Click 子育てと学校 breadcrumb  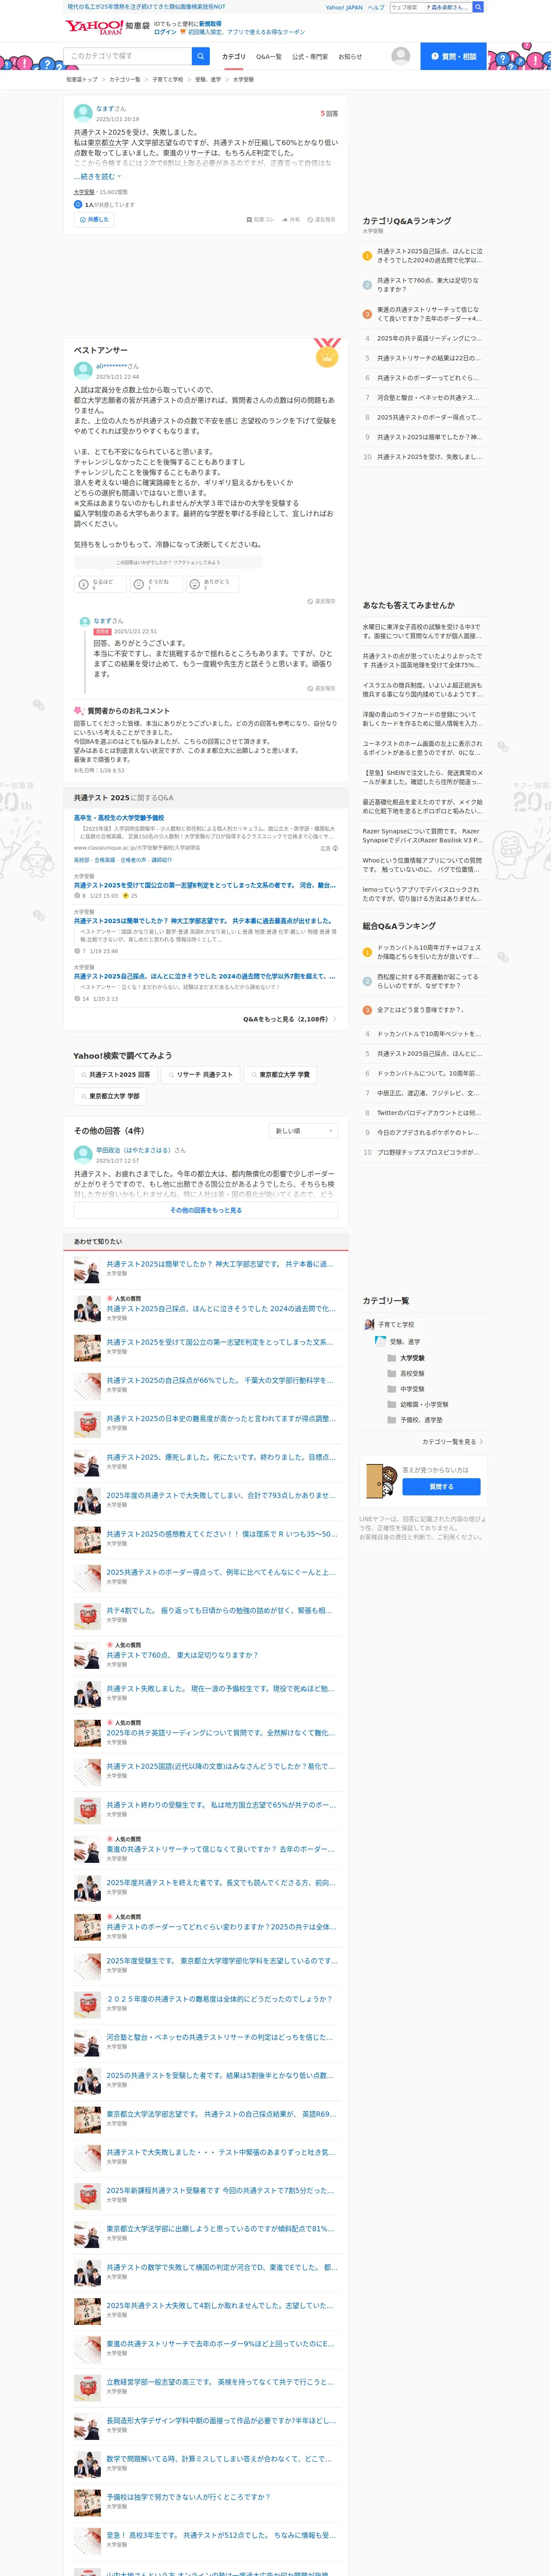point(168,79)
